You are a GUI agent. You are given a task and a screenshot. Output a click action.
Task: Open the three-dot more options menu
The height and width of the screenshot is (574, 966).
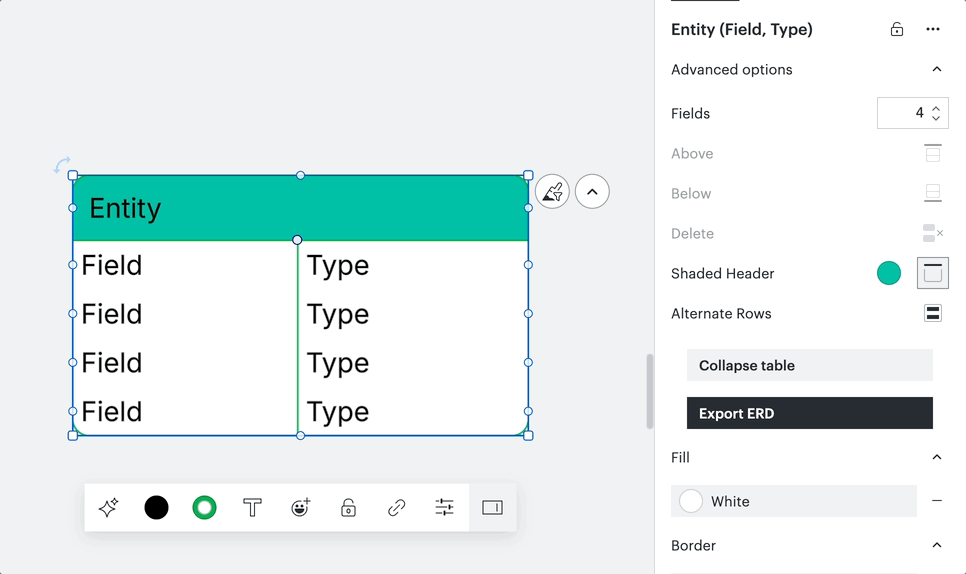tap(933, 29)
